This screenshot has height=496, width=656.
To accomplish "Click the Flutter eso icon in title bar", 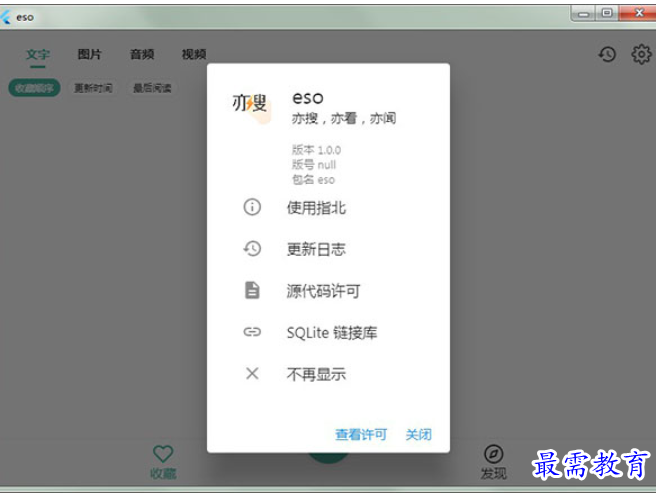I will click(x=6, y=17).
